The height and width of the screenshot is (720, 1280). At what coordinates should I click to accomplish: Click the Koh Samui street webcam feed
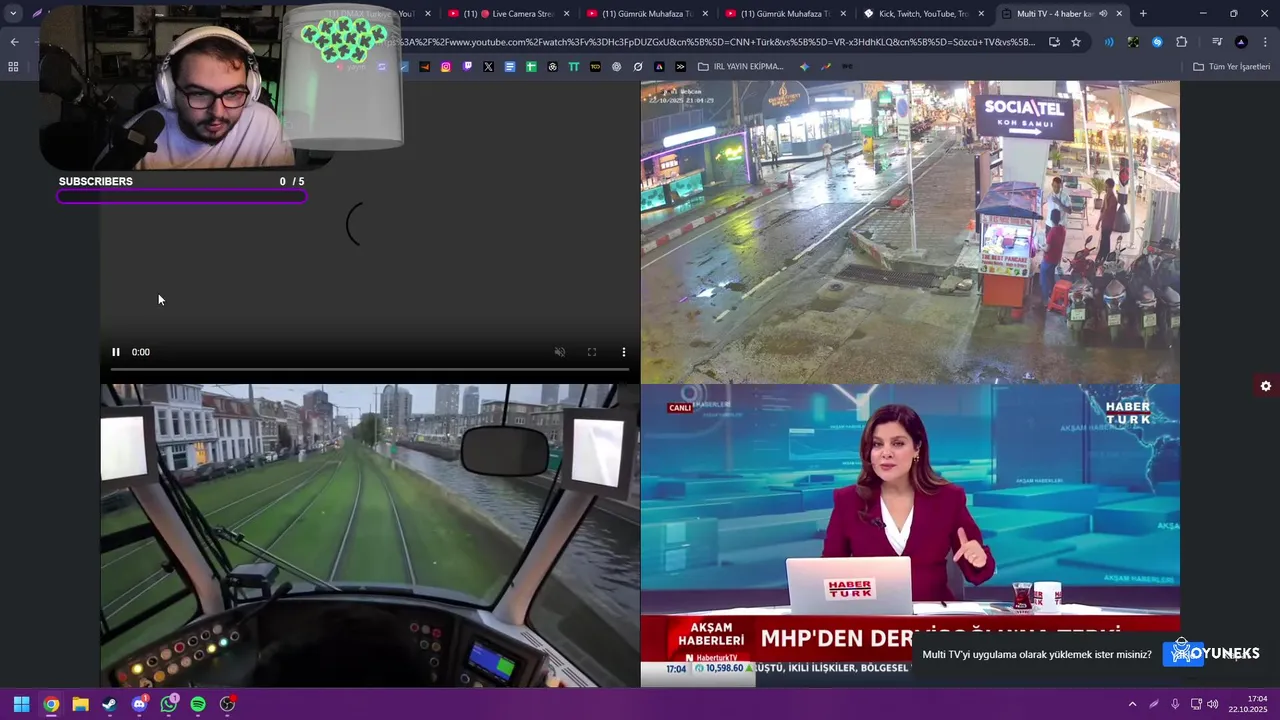[910, 232]
